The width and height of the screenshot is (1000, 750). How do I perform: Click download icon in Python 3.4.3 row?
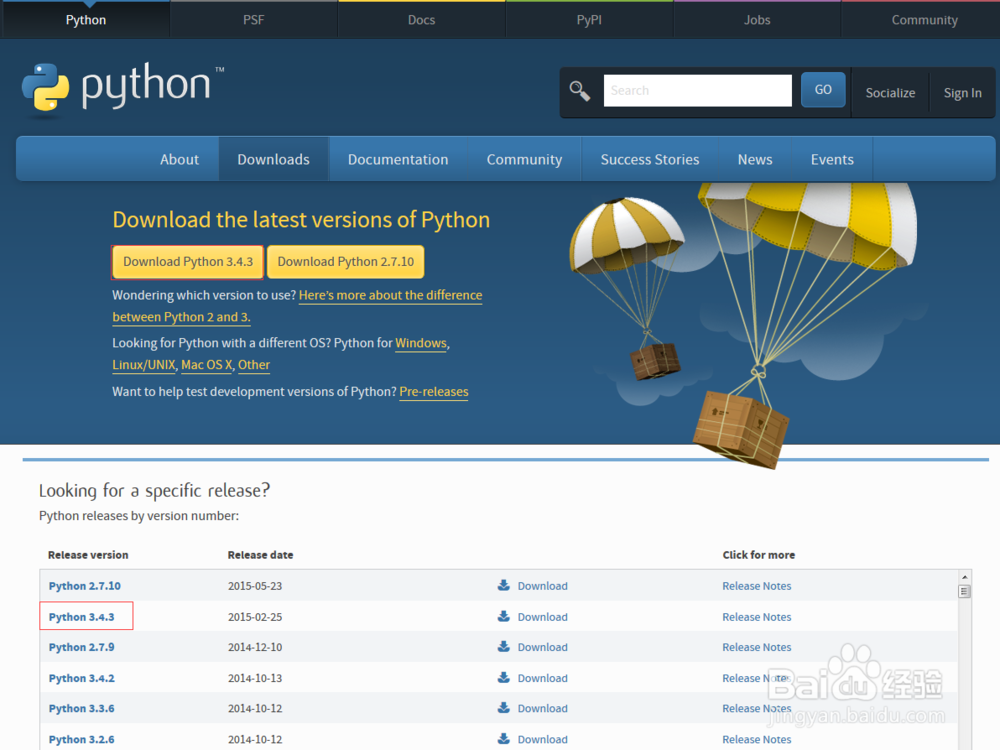[503, 616]
